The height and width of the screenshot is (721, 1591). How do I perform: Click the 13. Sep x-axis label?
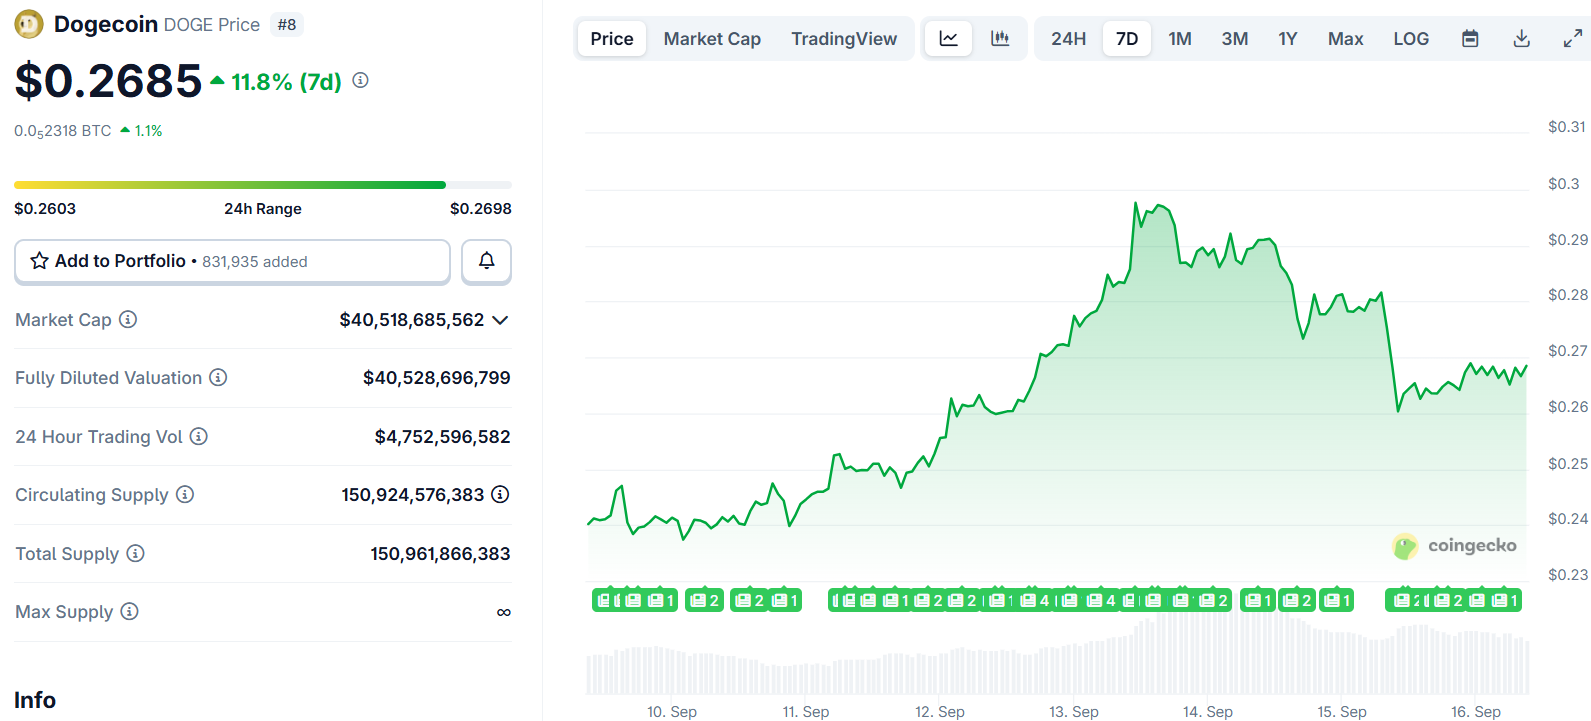(1074, 711)
